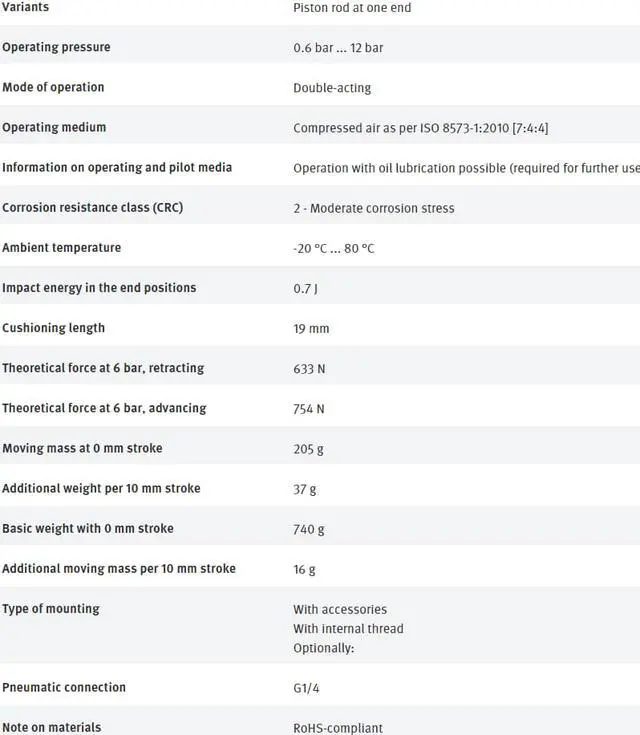Select the '0.6 bar ... 12 bar' value
This screenshot has height=735, width=640.
tap(338, 48)
